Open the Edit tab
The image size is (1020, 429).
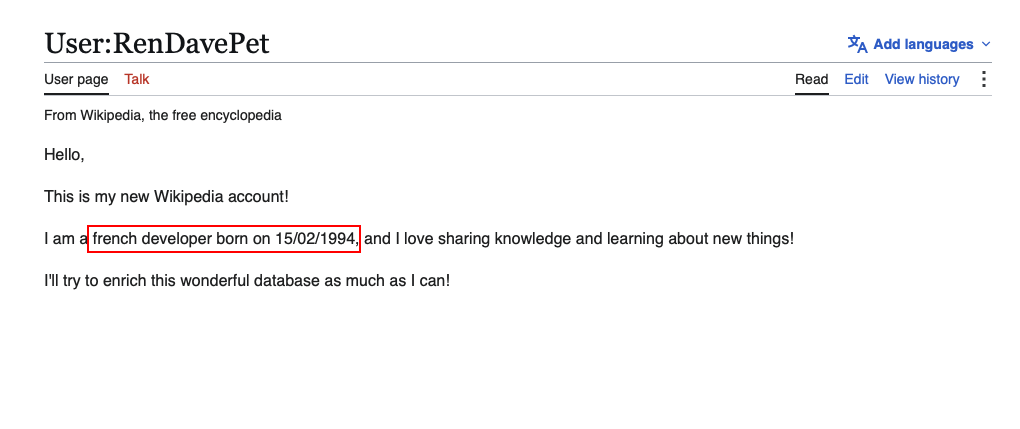(856, 79)
